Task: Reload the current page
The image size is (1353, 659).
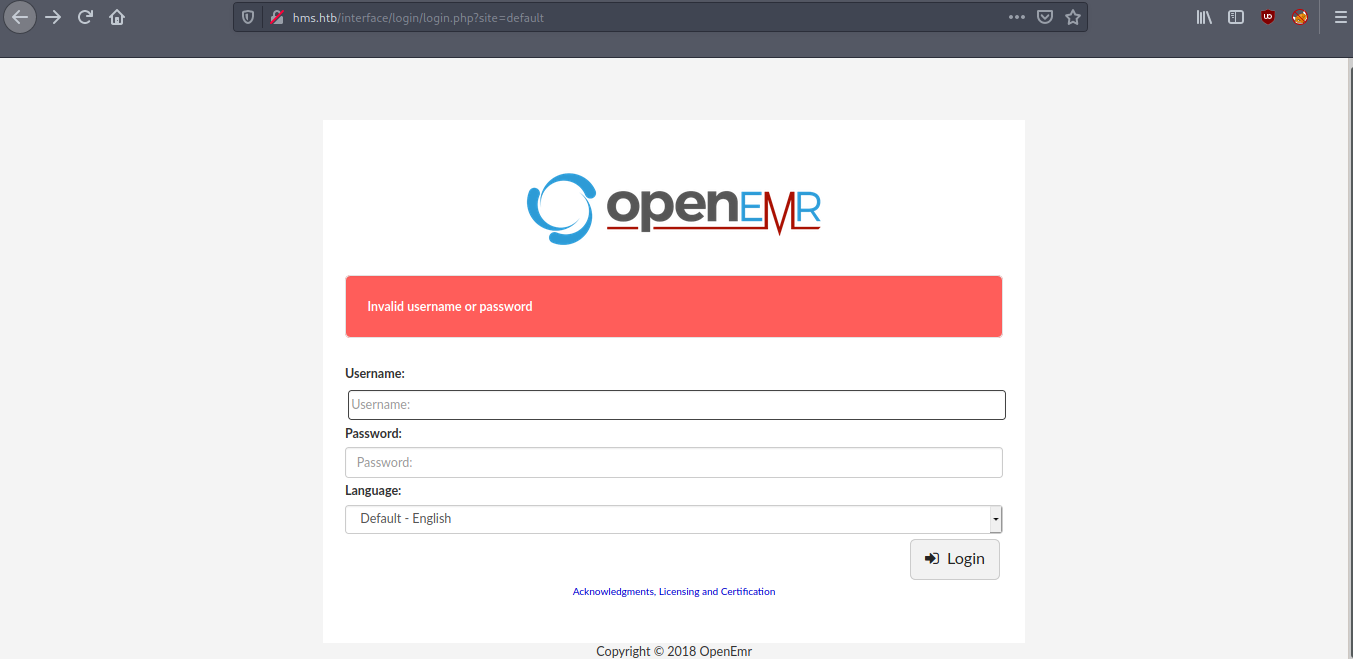Action: (85, 17)
